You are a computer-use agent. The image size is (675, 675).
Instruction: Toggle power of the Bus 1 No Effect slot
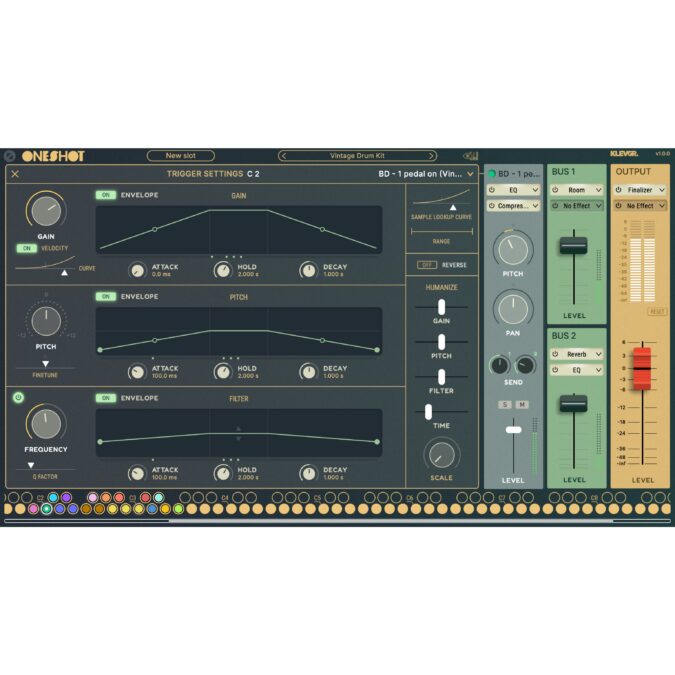click(x=555, y=206)
